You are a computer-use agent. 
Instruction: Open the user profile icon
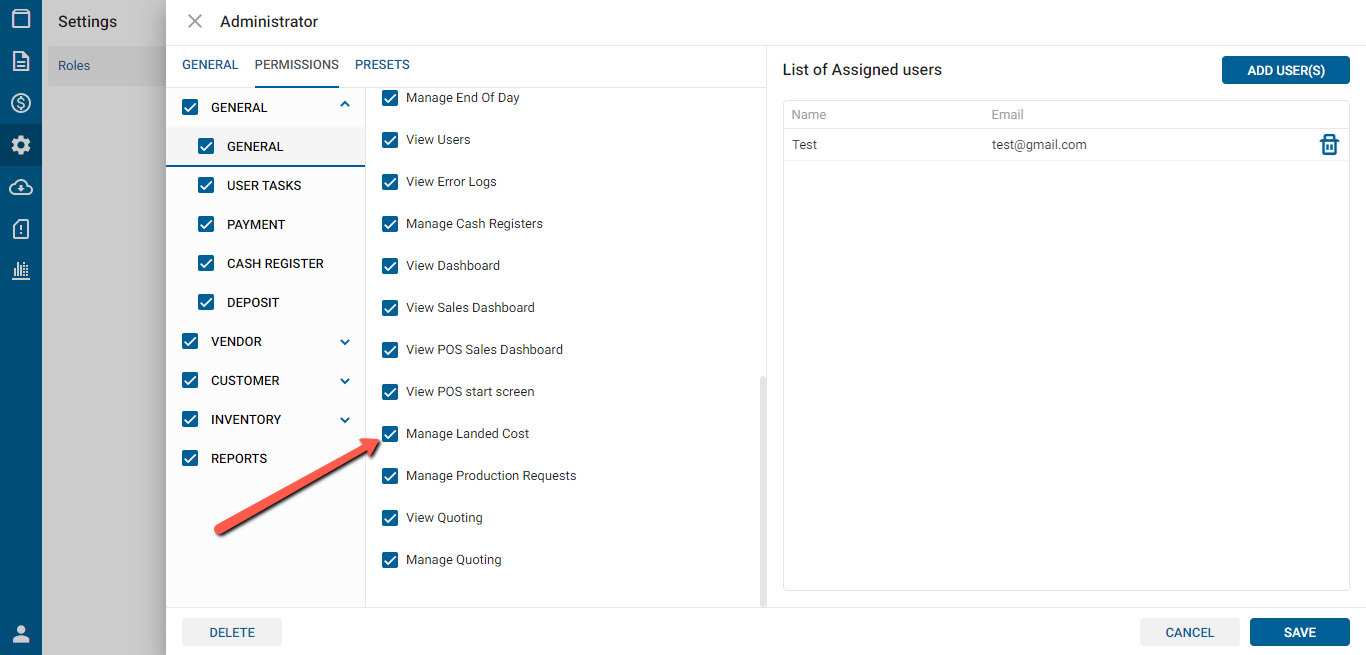click(20, 634)
